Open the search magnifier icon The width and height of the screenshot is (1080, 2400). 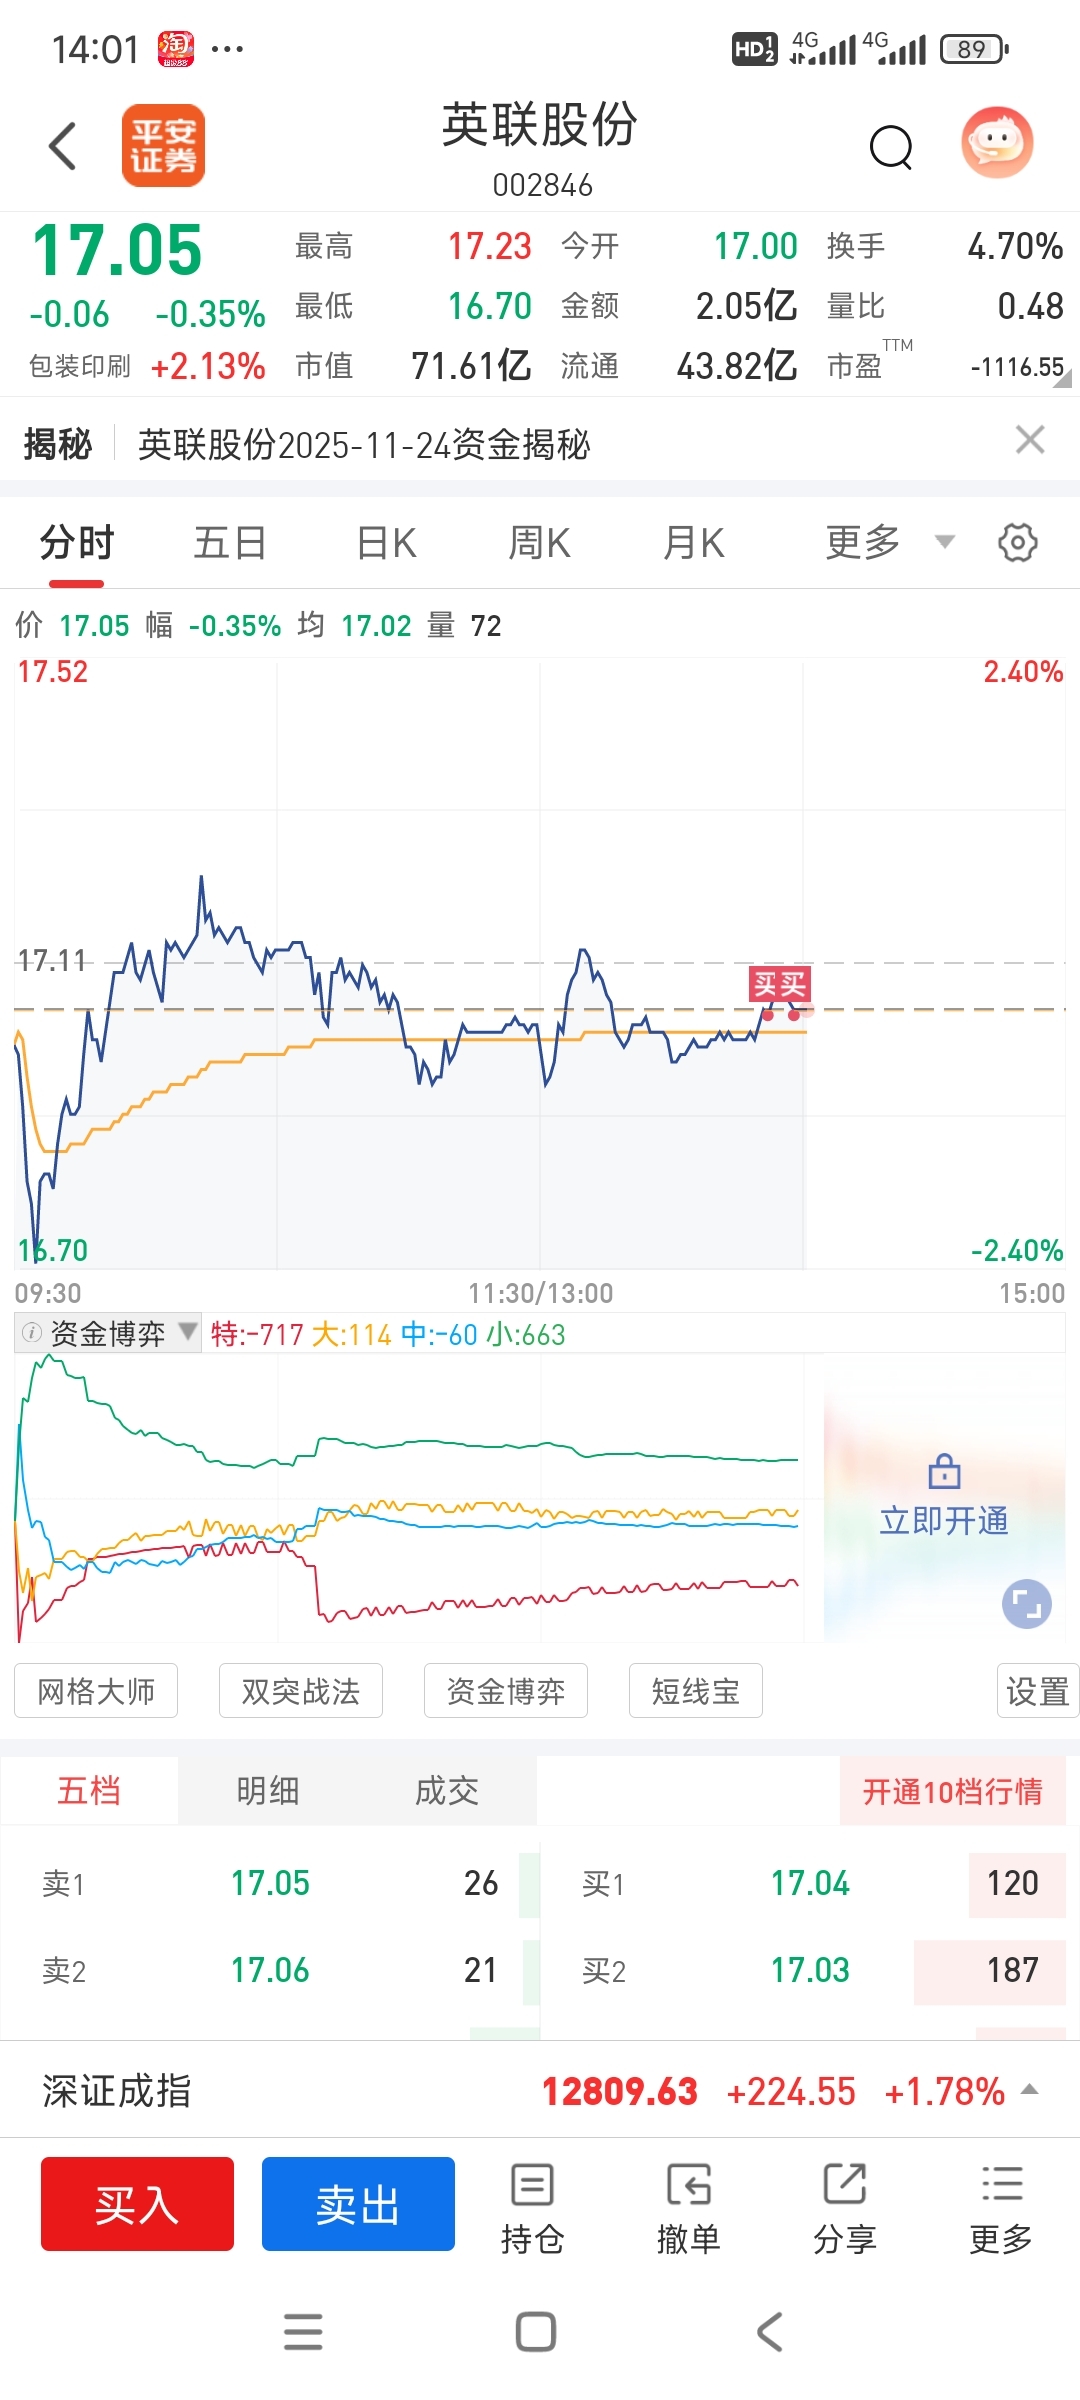pos(890,148)
